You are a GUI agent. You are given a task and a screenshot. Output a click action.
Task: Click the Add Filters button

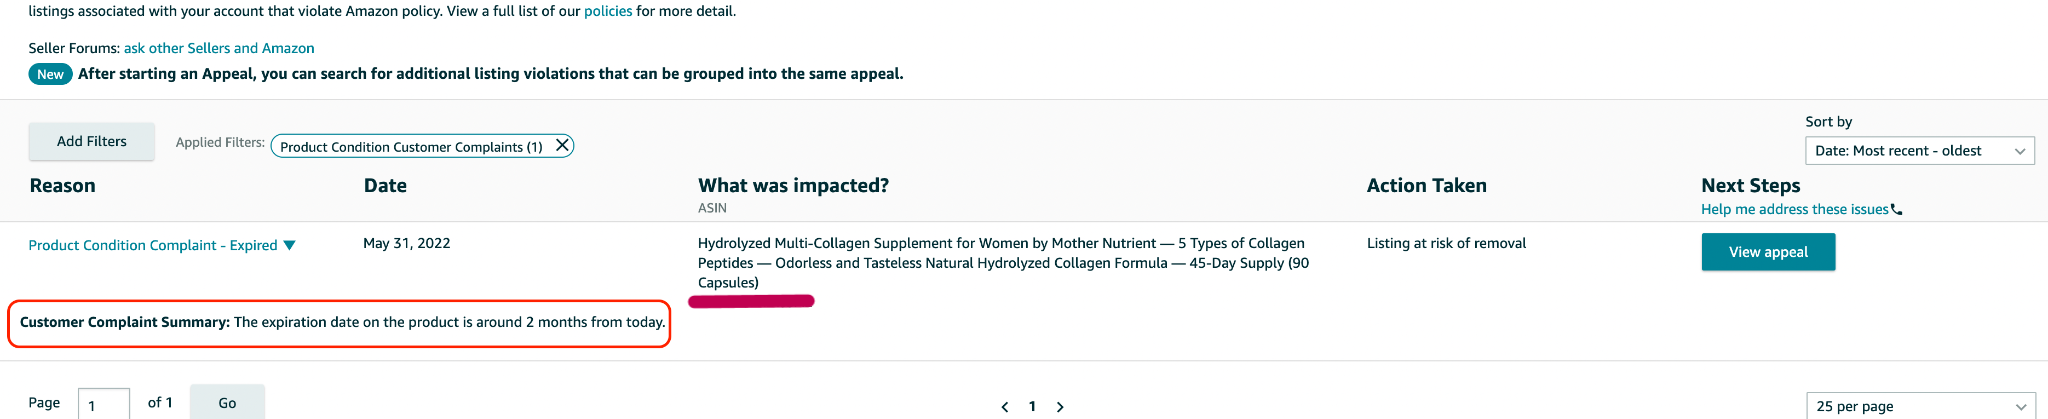[92, 142]
